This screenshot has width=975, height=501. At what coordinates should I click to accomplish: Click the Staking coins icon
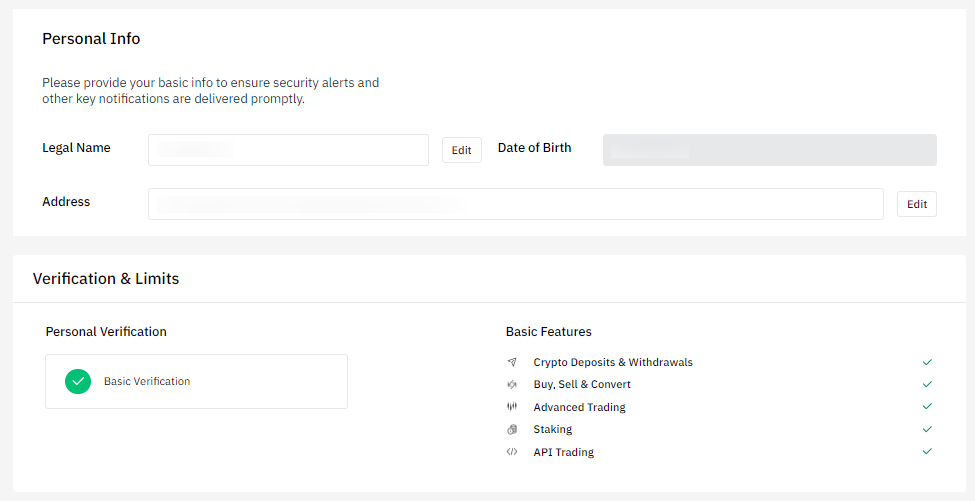point(512,429)
